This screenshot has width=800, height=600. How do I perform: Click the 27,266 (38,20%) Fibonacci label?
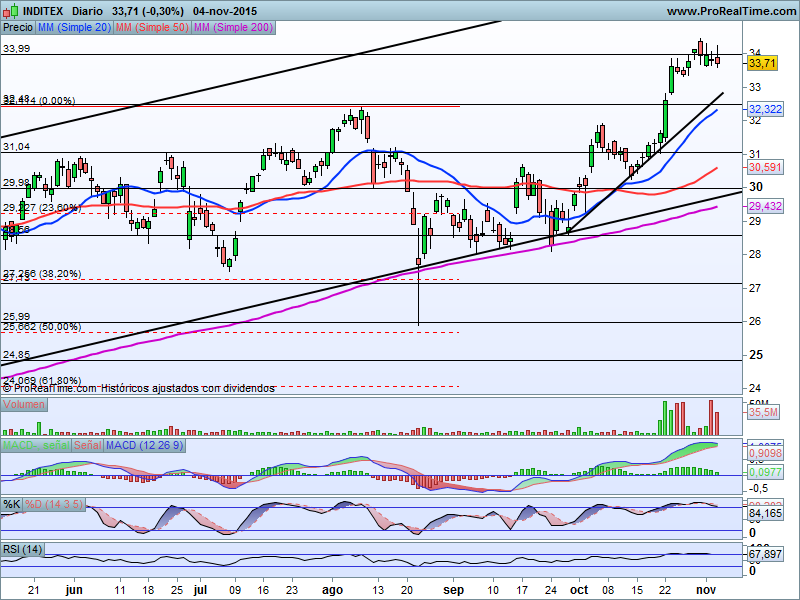pos(42,274)
